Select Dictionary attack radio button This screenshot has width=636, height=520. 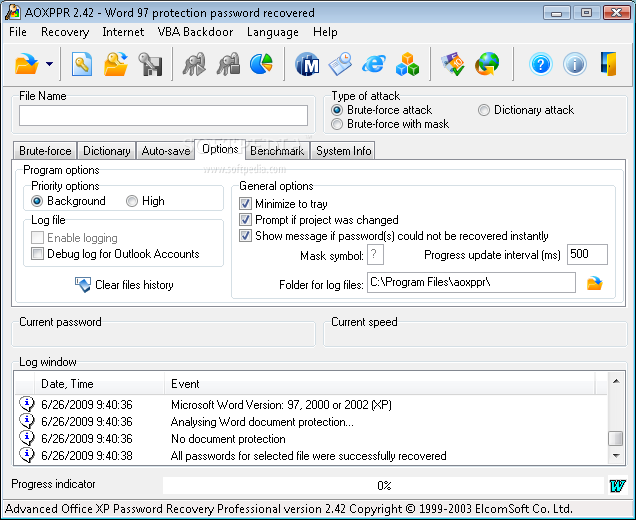483,110
